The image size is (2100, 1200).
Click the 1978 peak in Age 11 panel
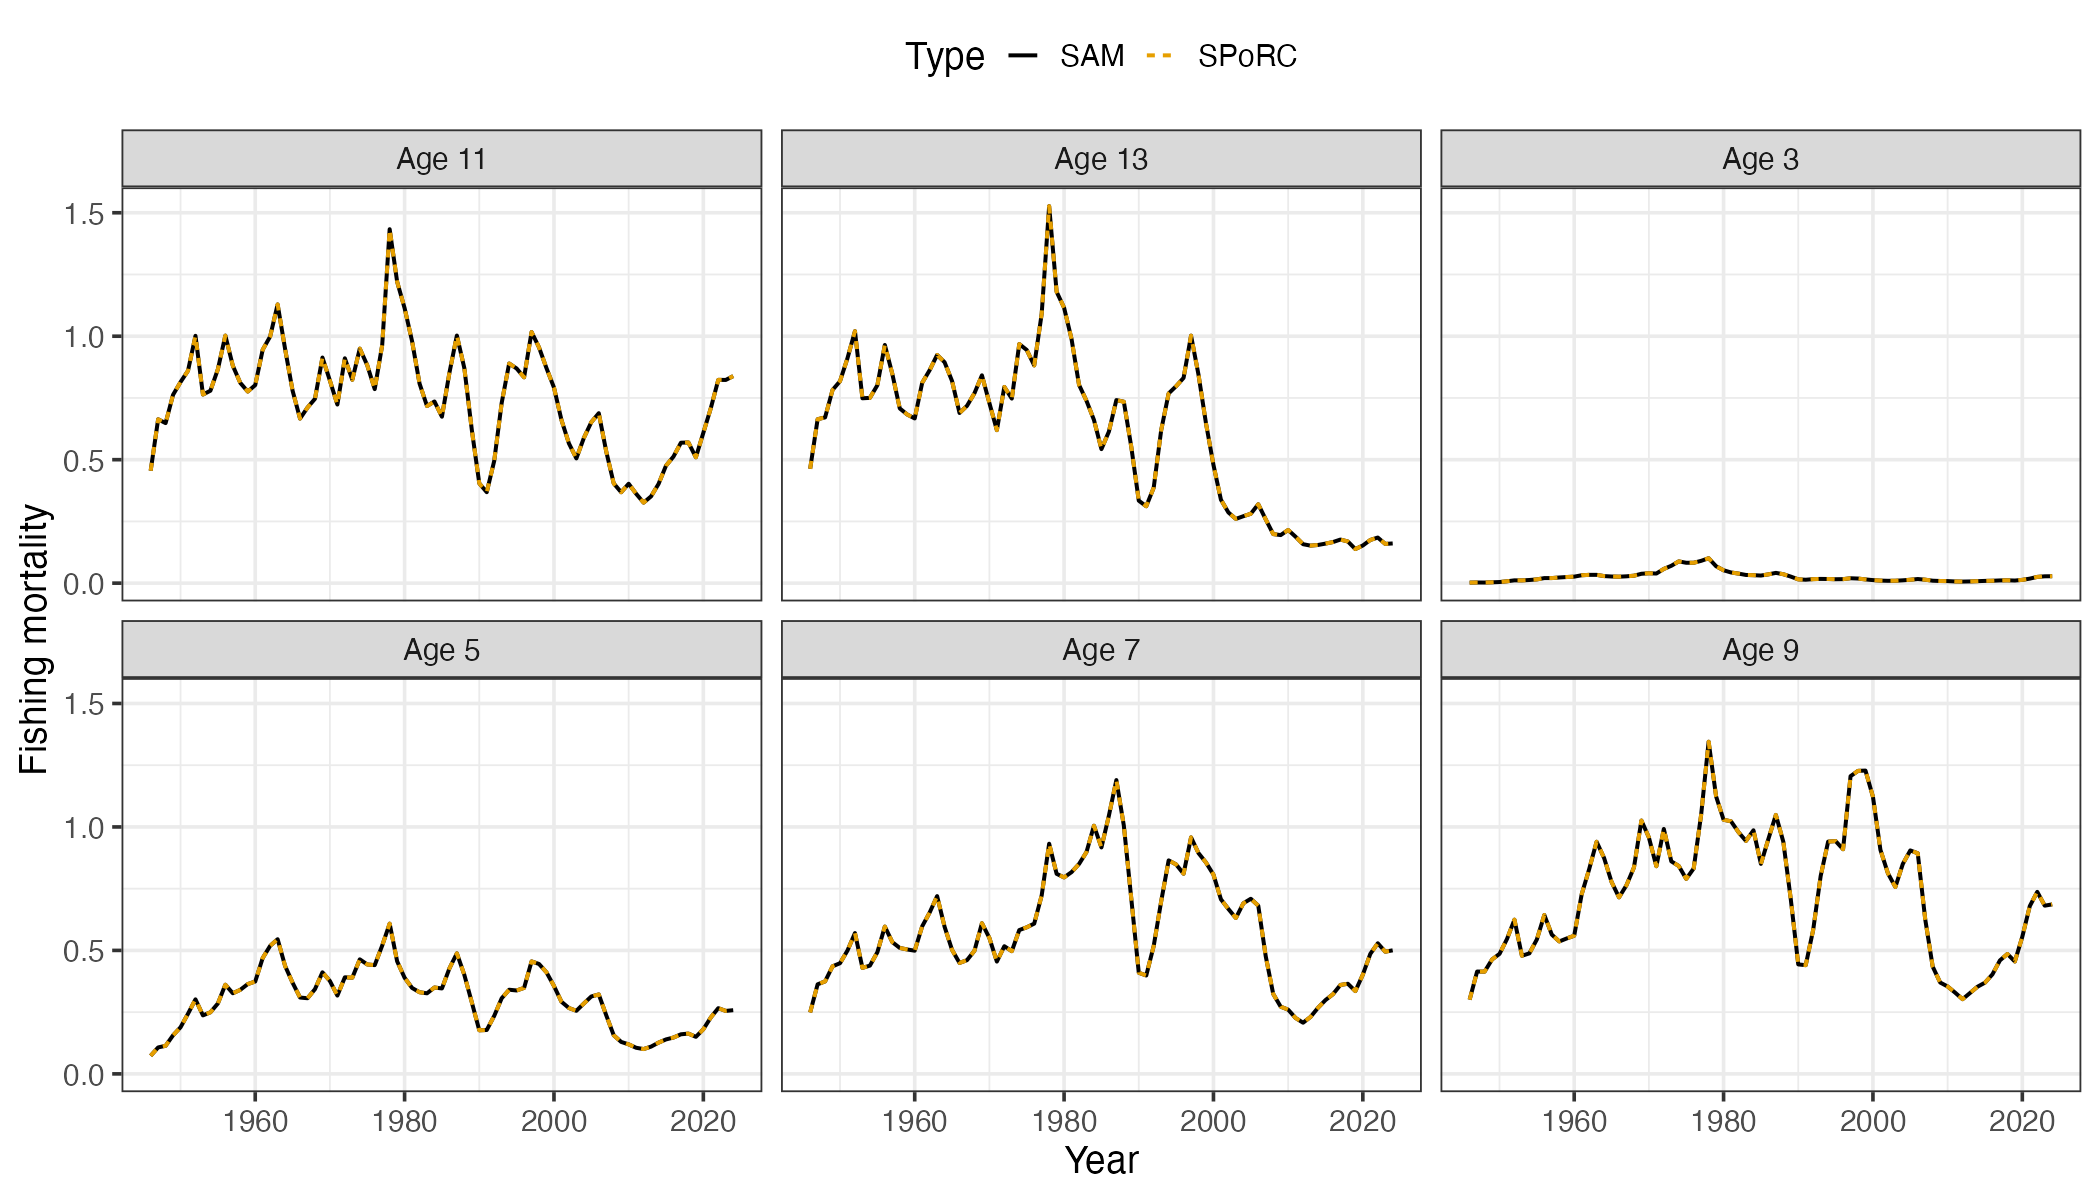click(389, 229)
